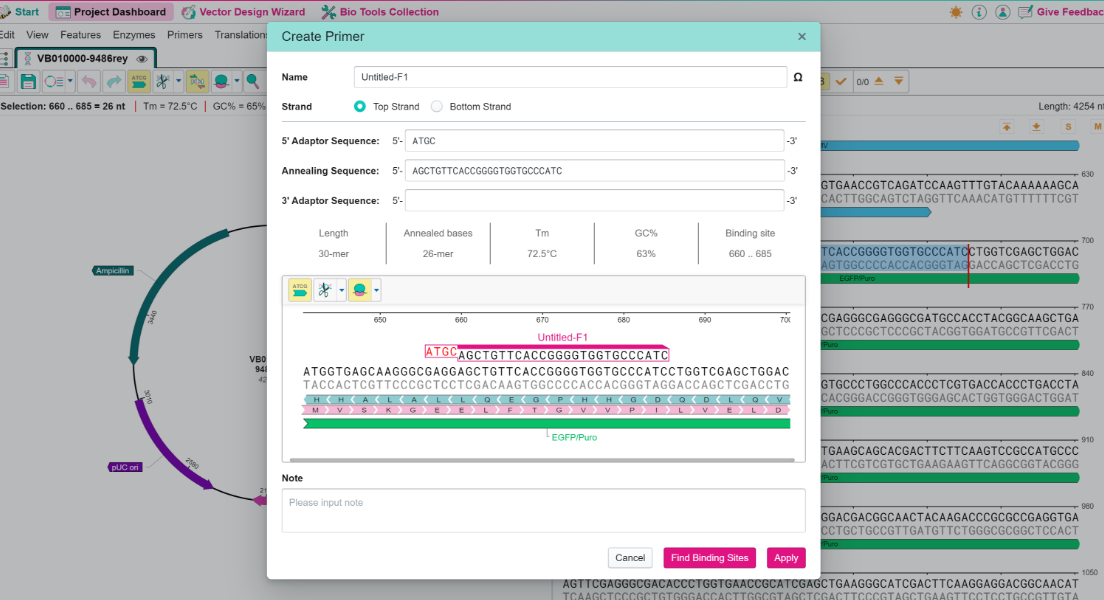This screenshot has width=1104, height=600.
Task: Open the dialog preview scissors dropdown arrow
Action: click(x=341, y=289)
